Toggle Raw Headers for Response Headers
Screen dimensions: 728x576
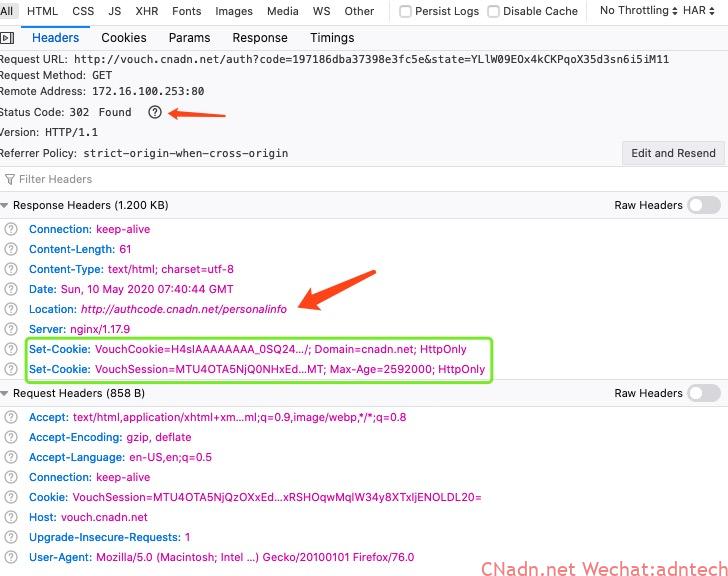pos(703,205)
